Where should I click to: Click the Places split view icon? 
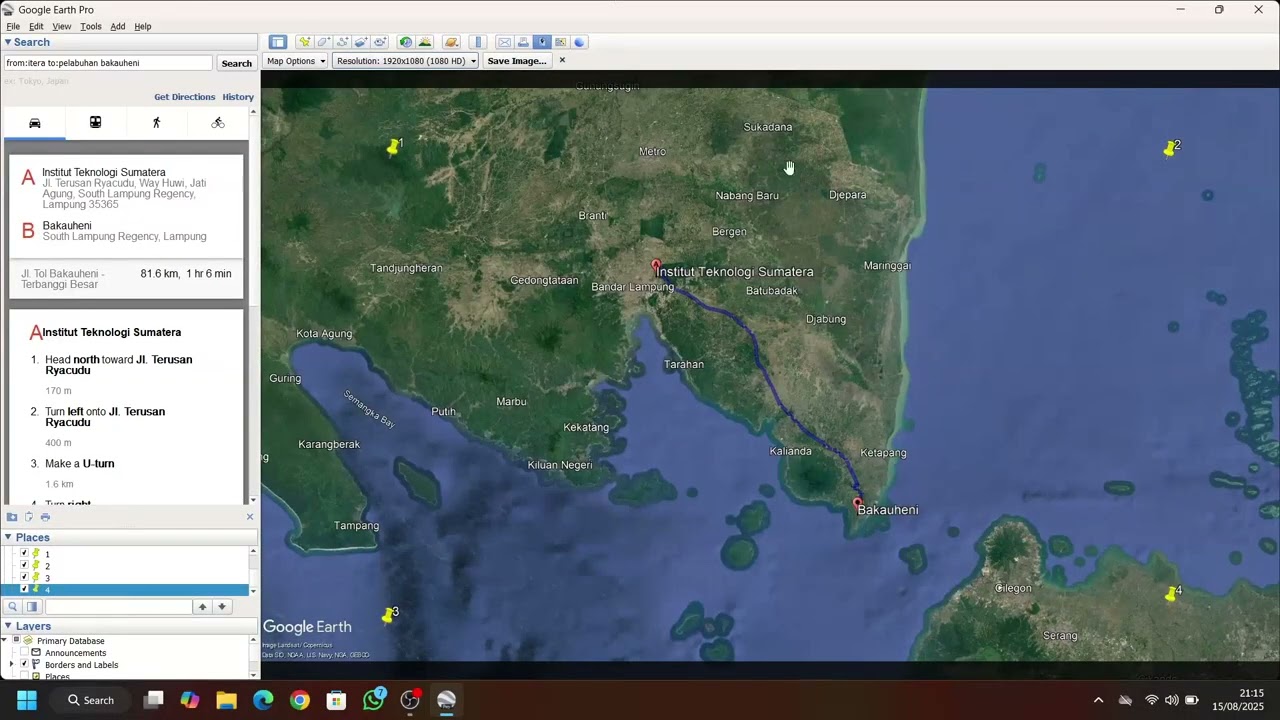(32, 607)
